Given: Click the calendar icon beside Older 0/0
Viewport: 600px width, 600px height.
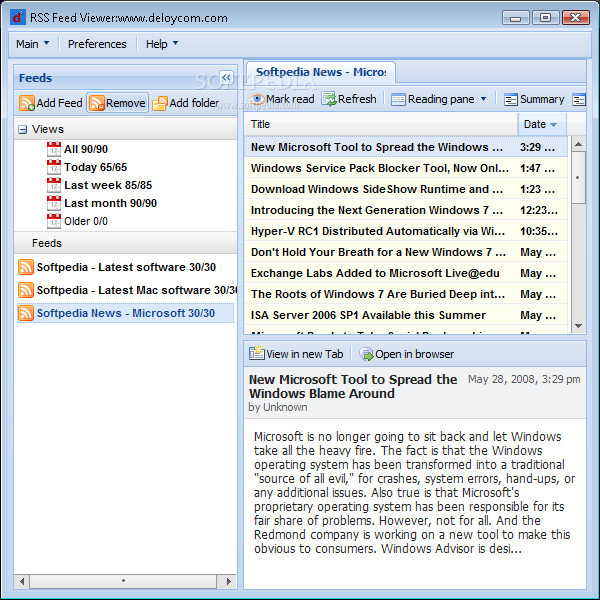Looking at the screenshot, I should (54, 221).
